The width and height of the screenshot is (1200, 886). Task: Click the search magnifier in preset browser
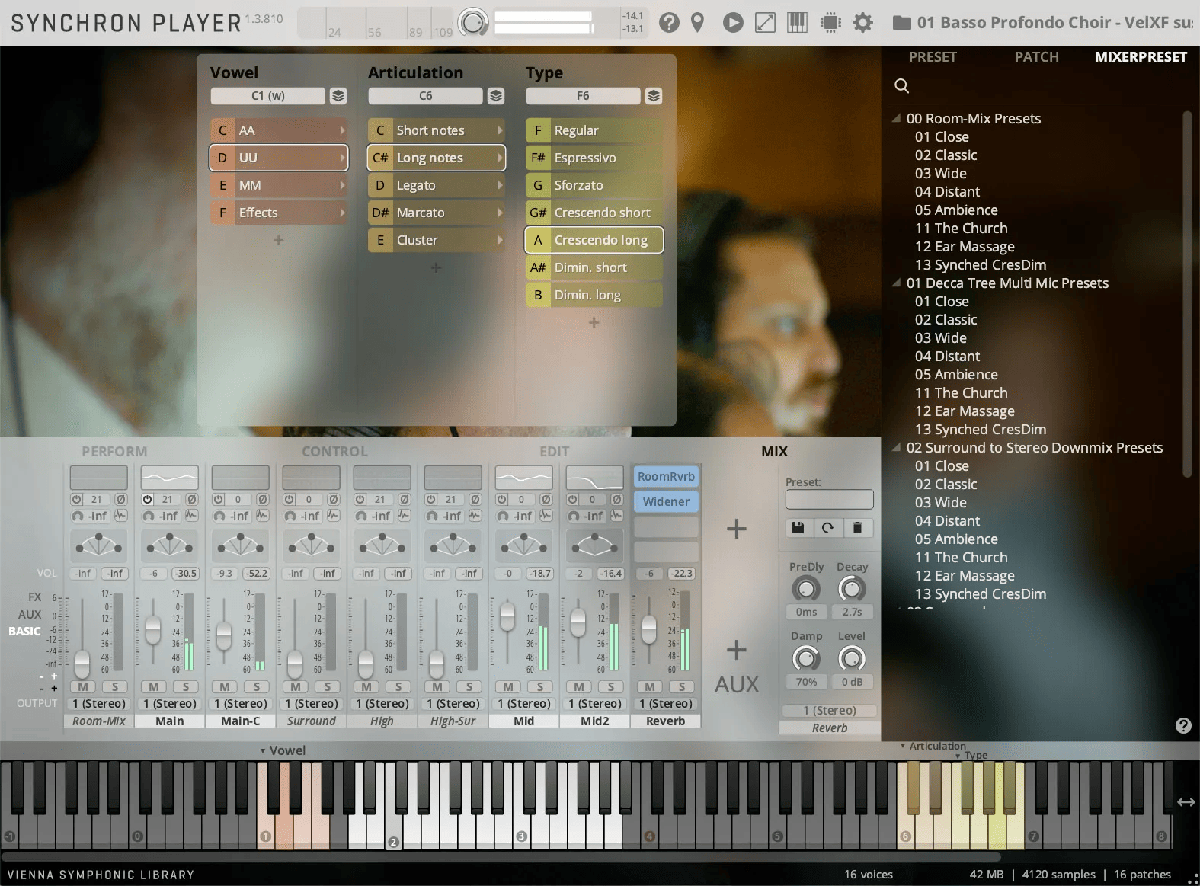[902, 87]
